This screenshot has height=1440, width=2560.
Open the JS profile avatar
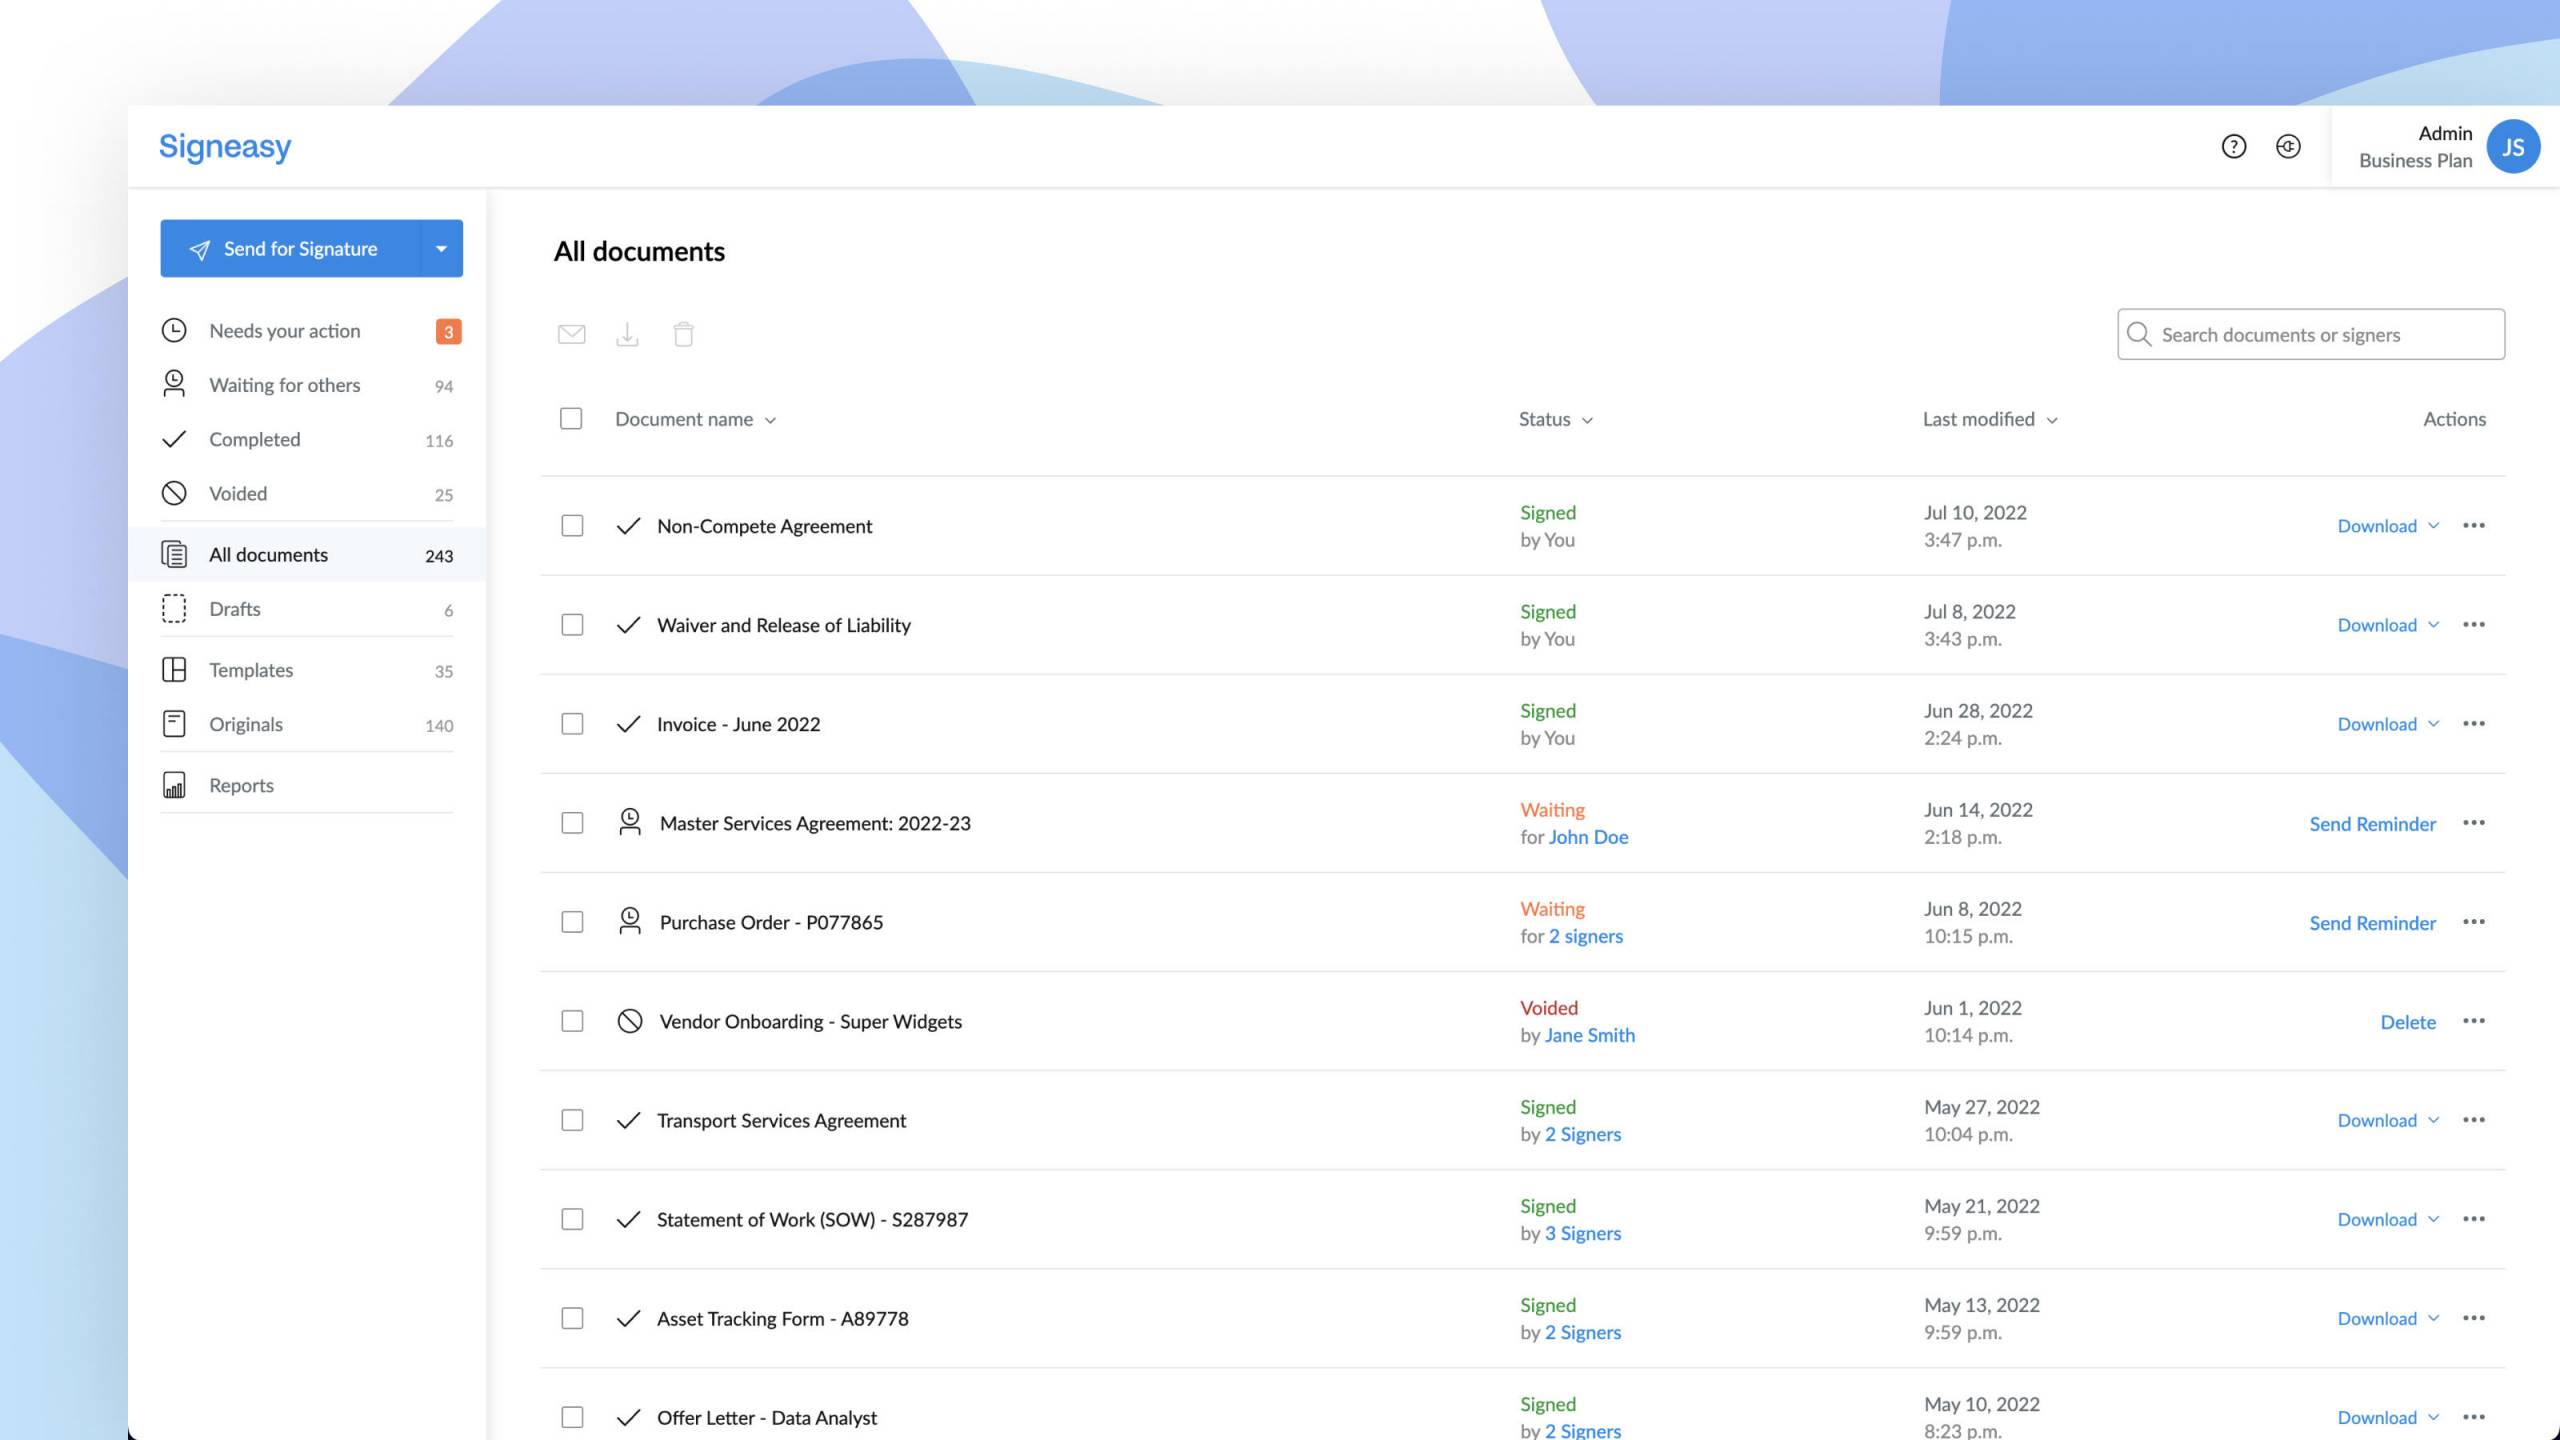2513,147
